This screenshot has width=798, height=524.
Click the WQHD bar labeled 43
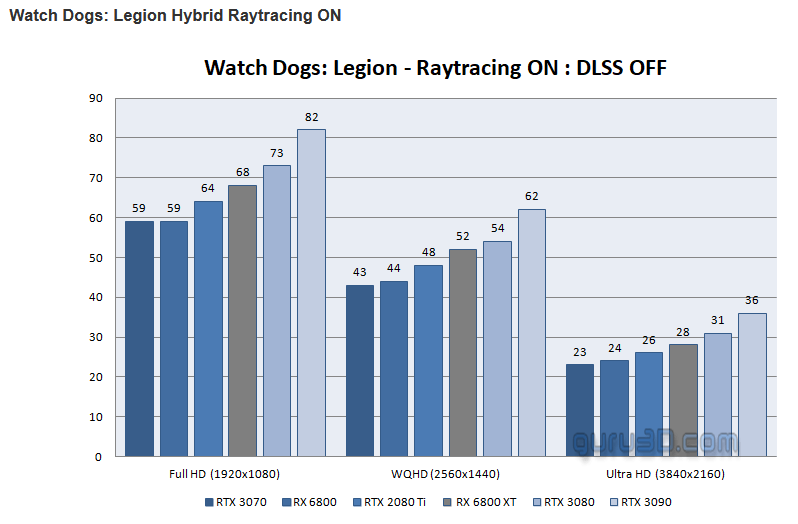(x=360, y=371)
